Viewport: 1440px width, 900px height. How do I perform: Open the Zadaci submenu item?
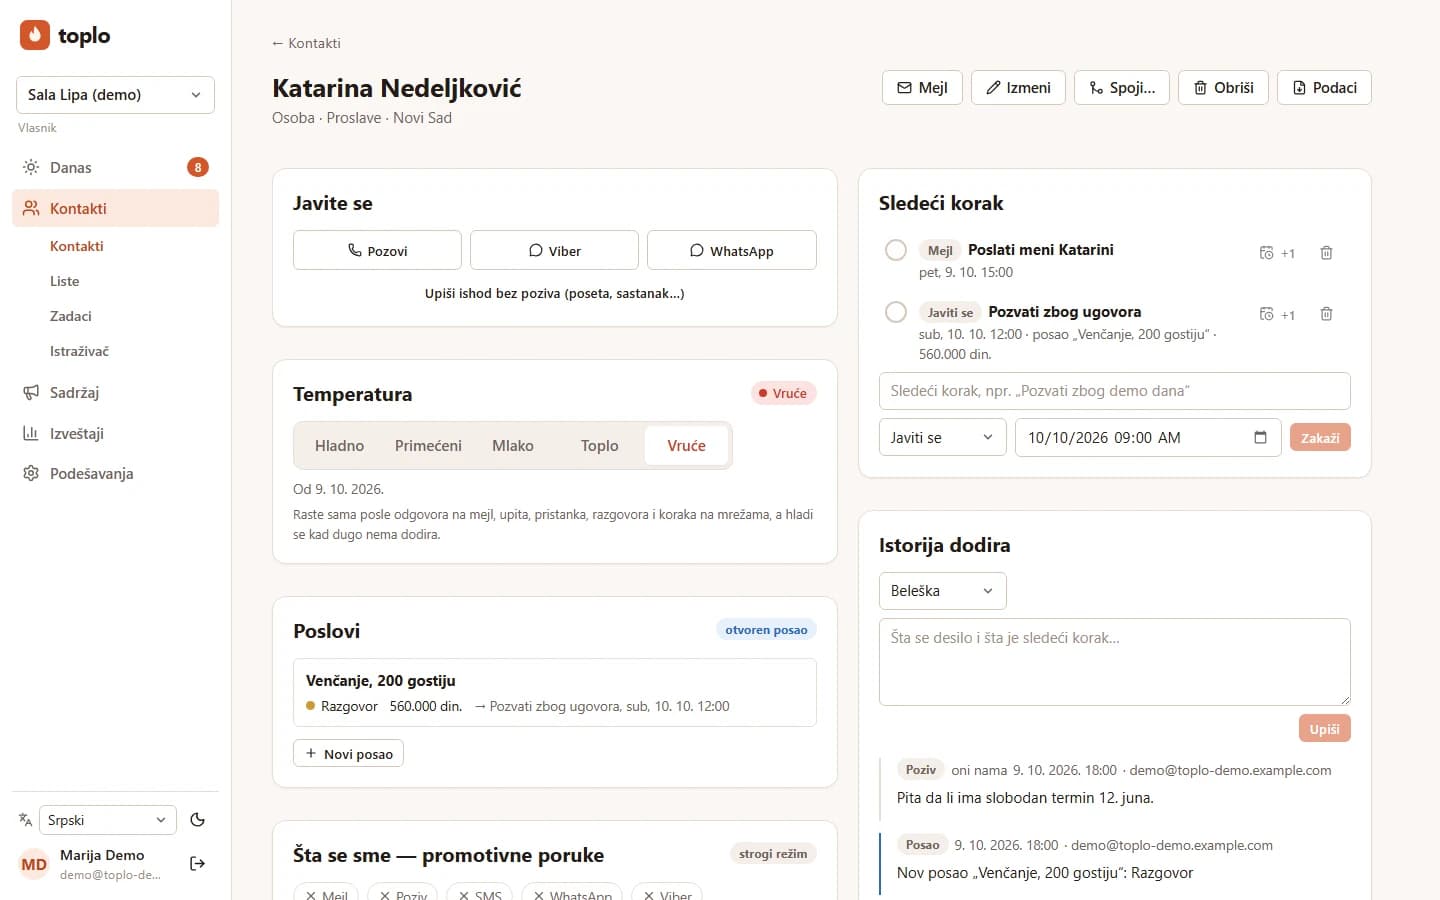pyautogui.click(x=71, y=316)
